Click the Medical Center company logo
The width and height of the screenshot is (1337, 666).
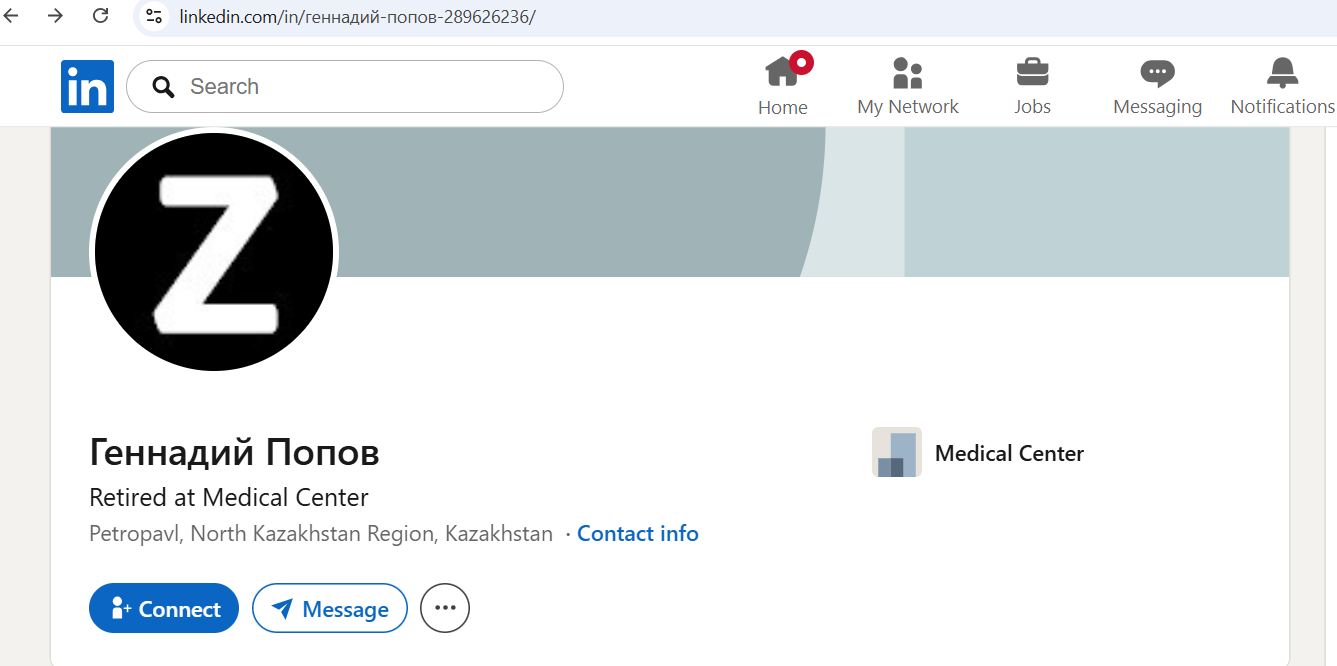[896, 453]
